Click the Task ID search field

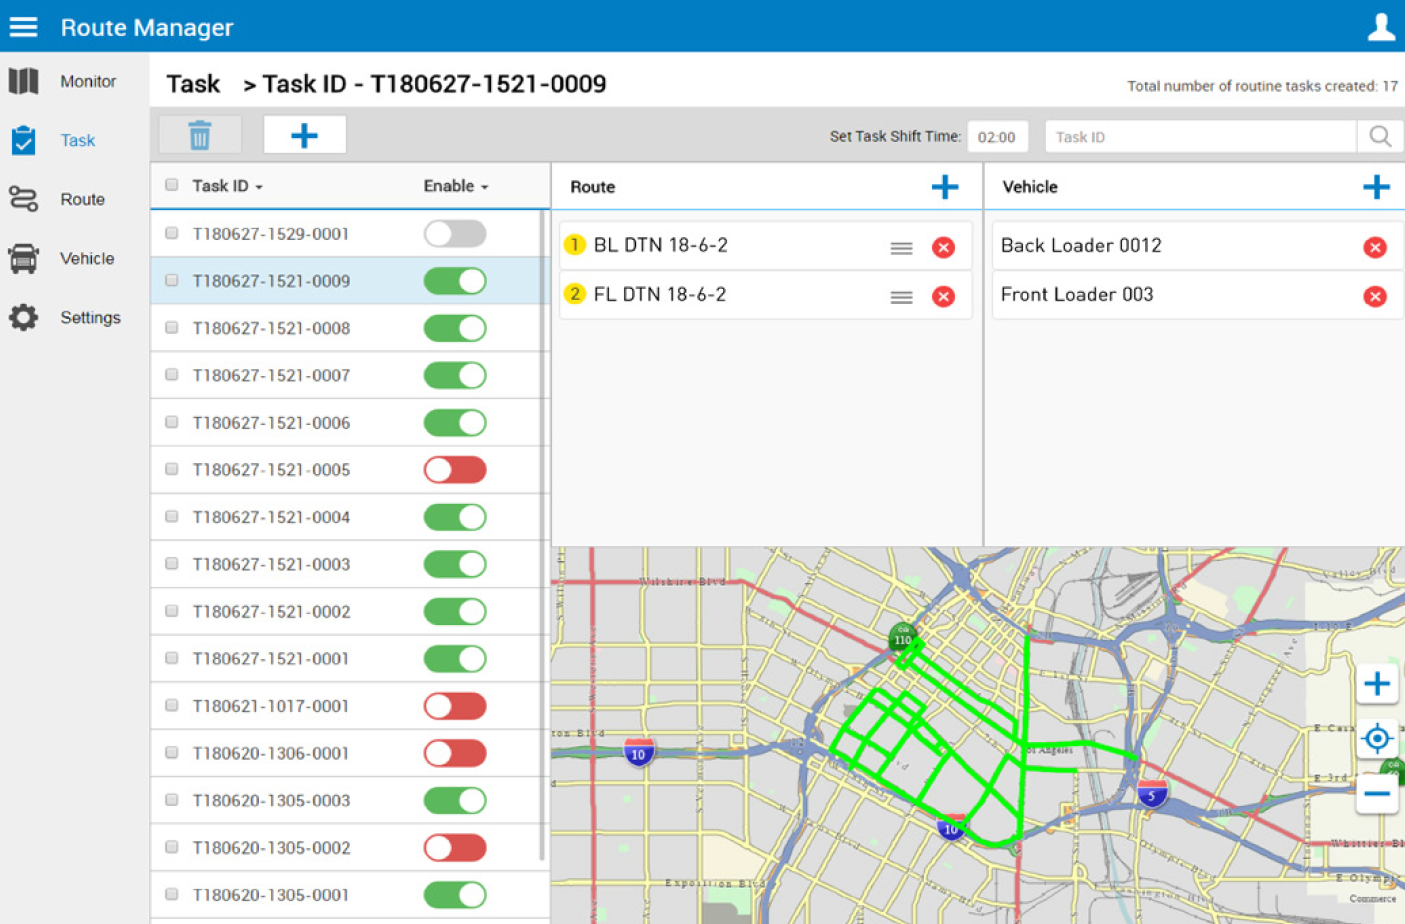pos(1200,137)
